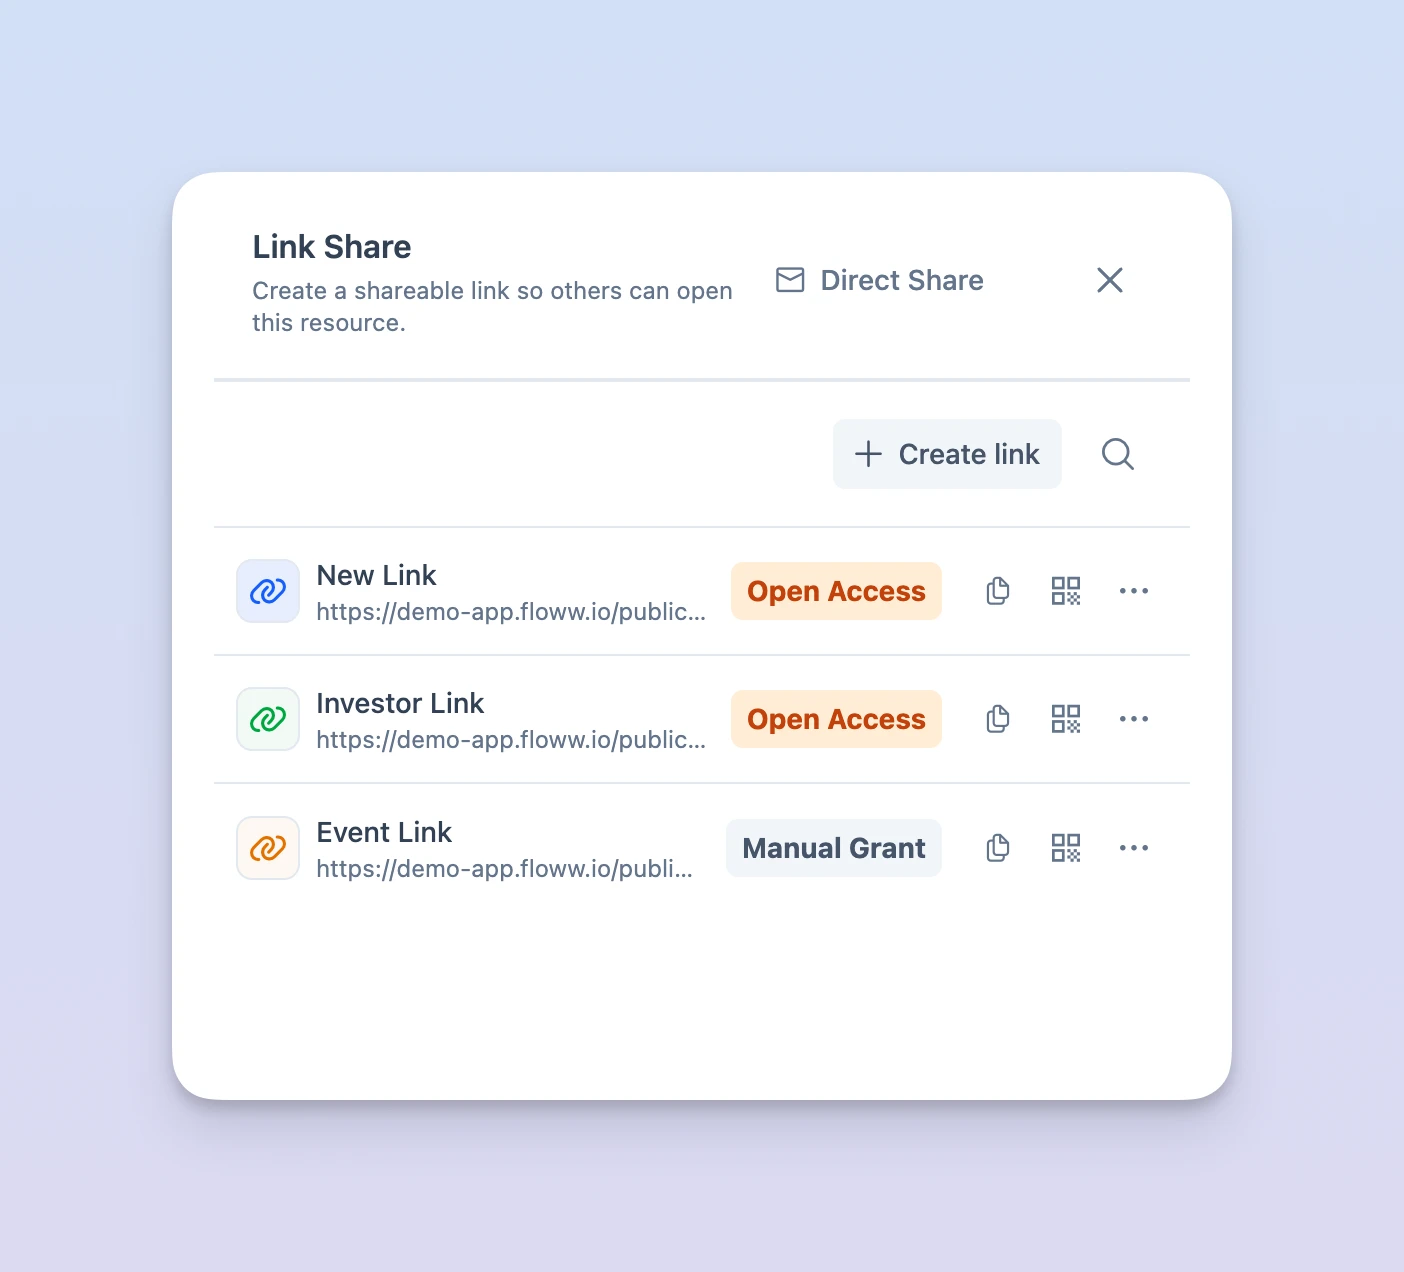
Task: Click the search magnifier icon
Action: coord(1117,454)
